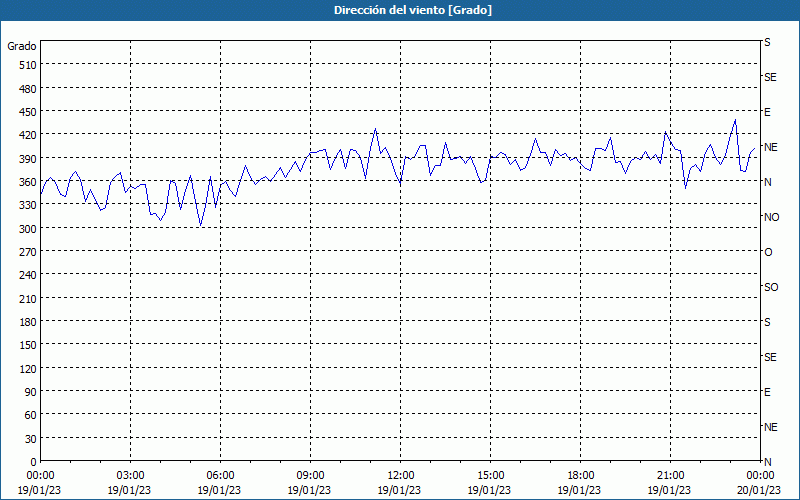Select the 12:00 time label
800x500 pixels.
[x=400, y=476]
